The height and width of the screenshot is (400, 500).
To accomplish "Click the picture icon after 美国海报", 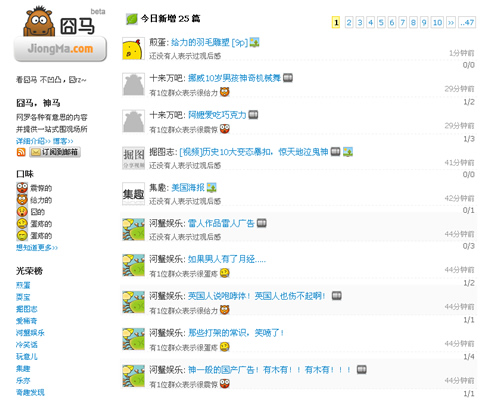I will click(x=211, y=188).
